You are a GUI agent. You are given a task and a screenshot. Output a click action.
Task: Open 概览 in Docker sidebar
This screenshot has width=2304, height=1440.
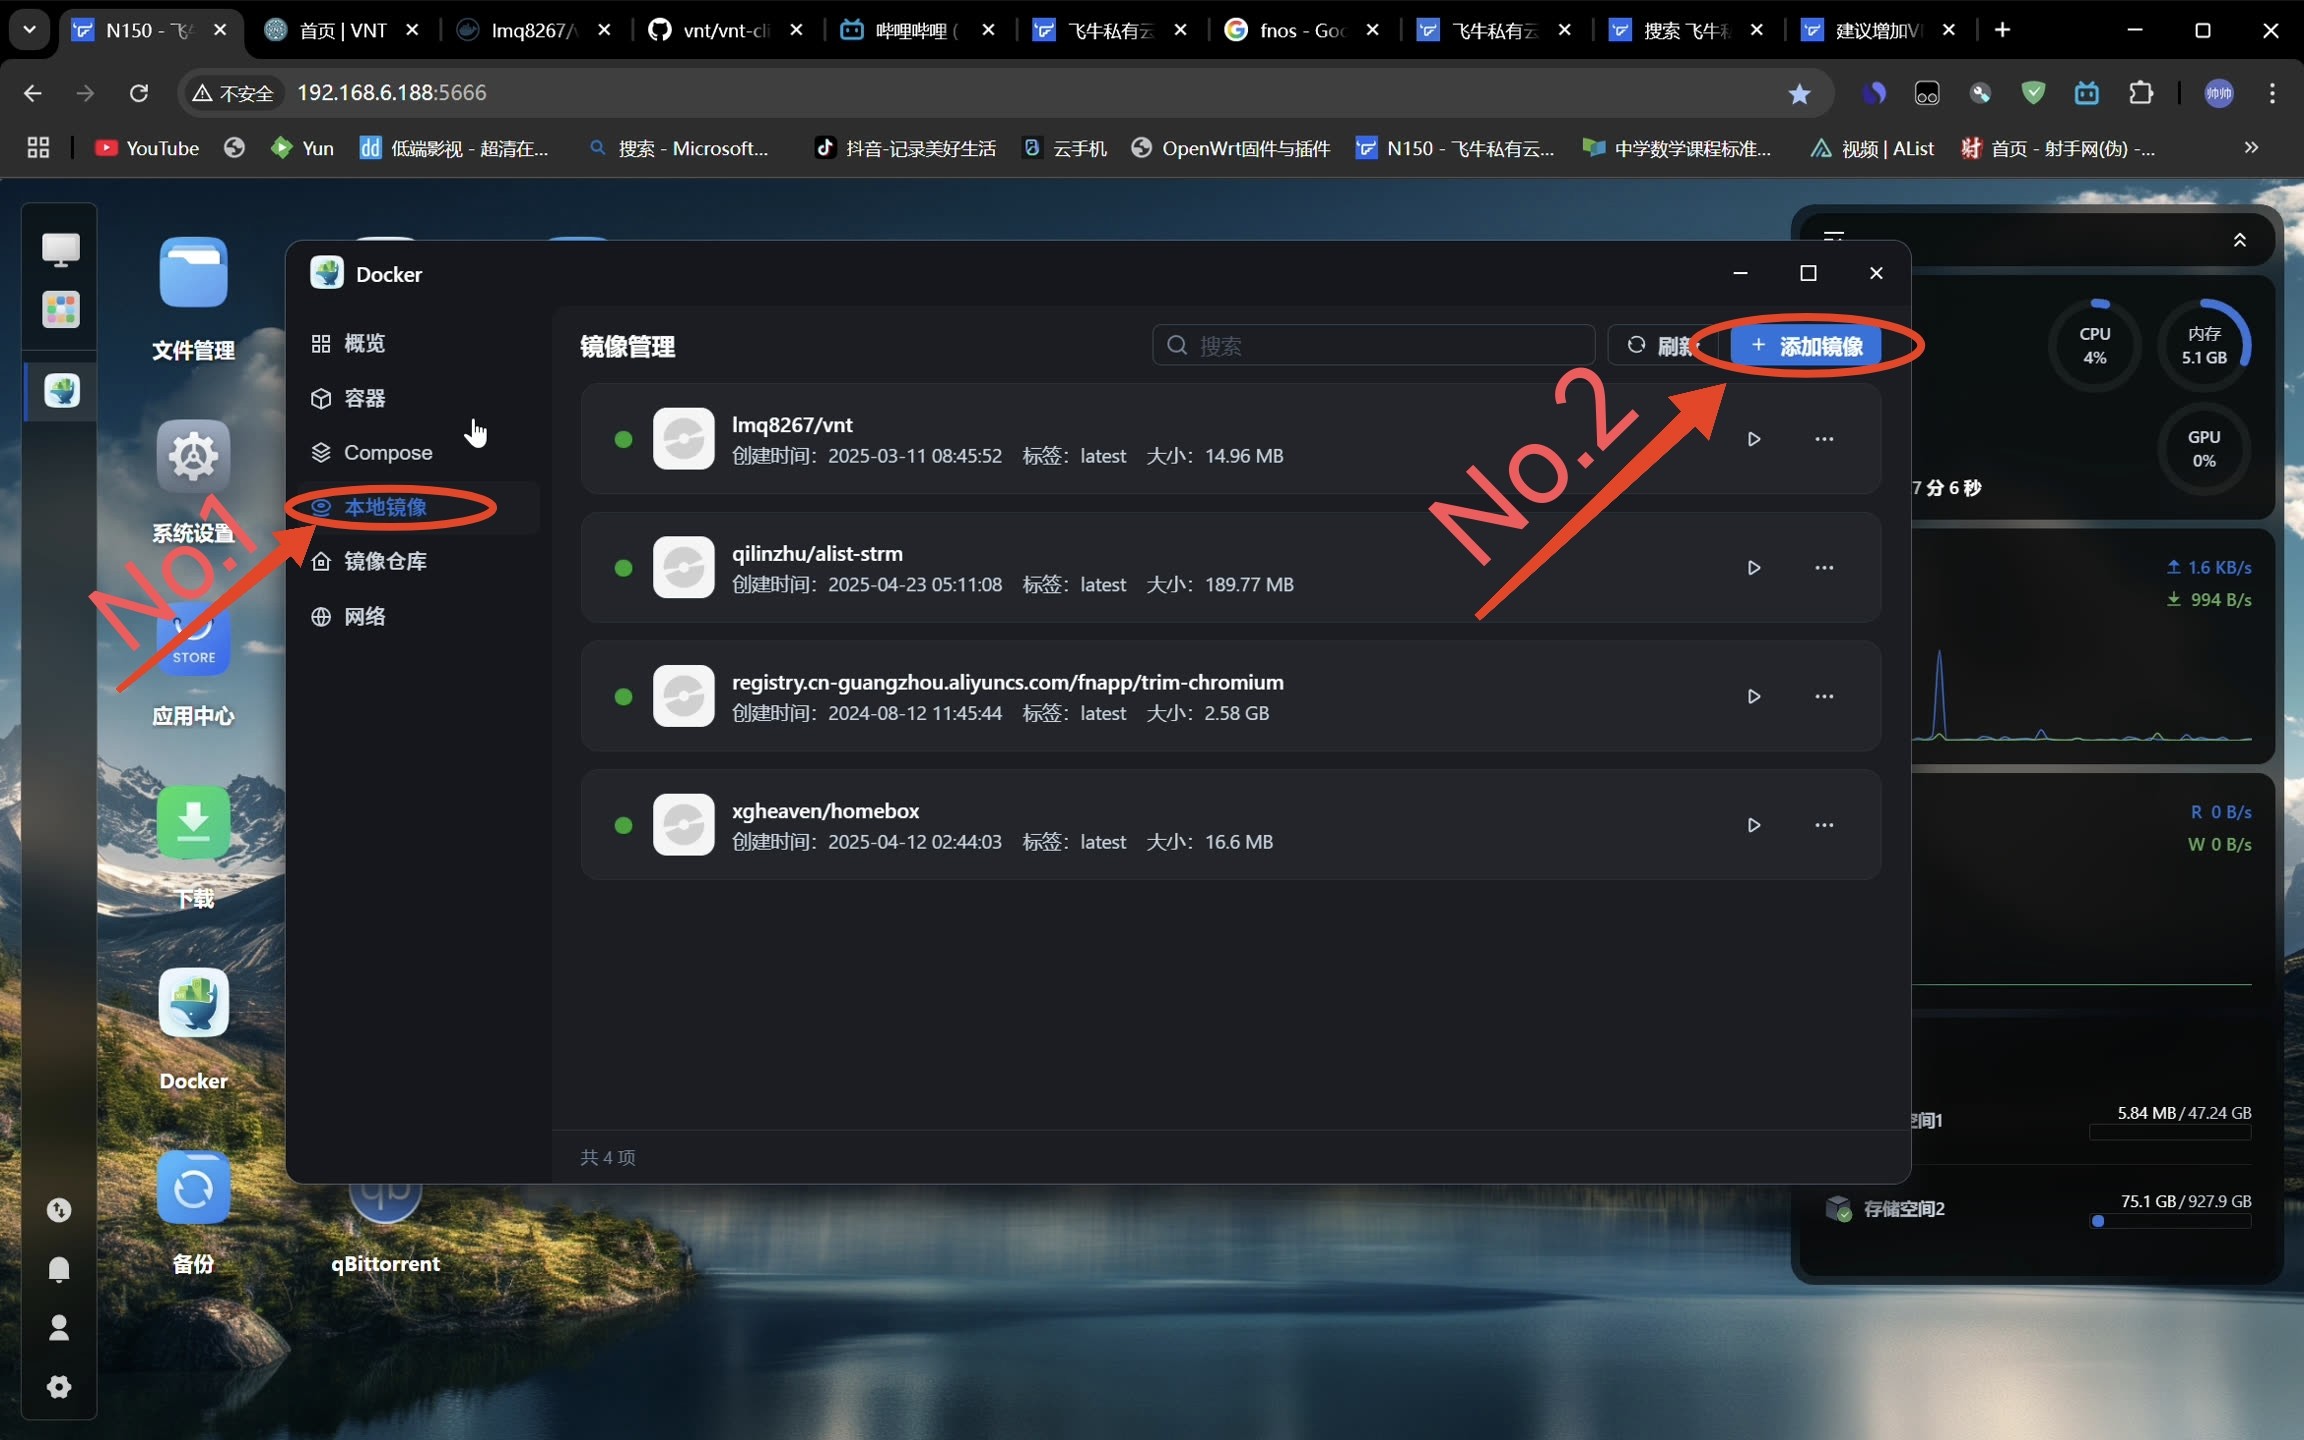click(x=418, y=343)
